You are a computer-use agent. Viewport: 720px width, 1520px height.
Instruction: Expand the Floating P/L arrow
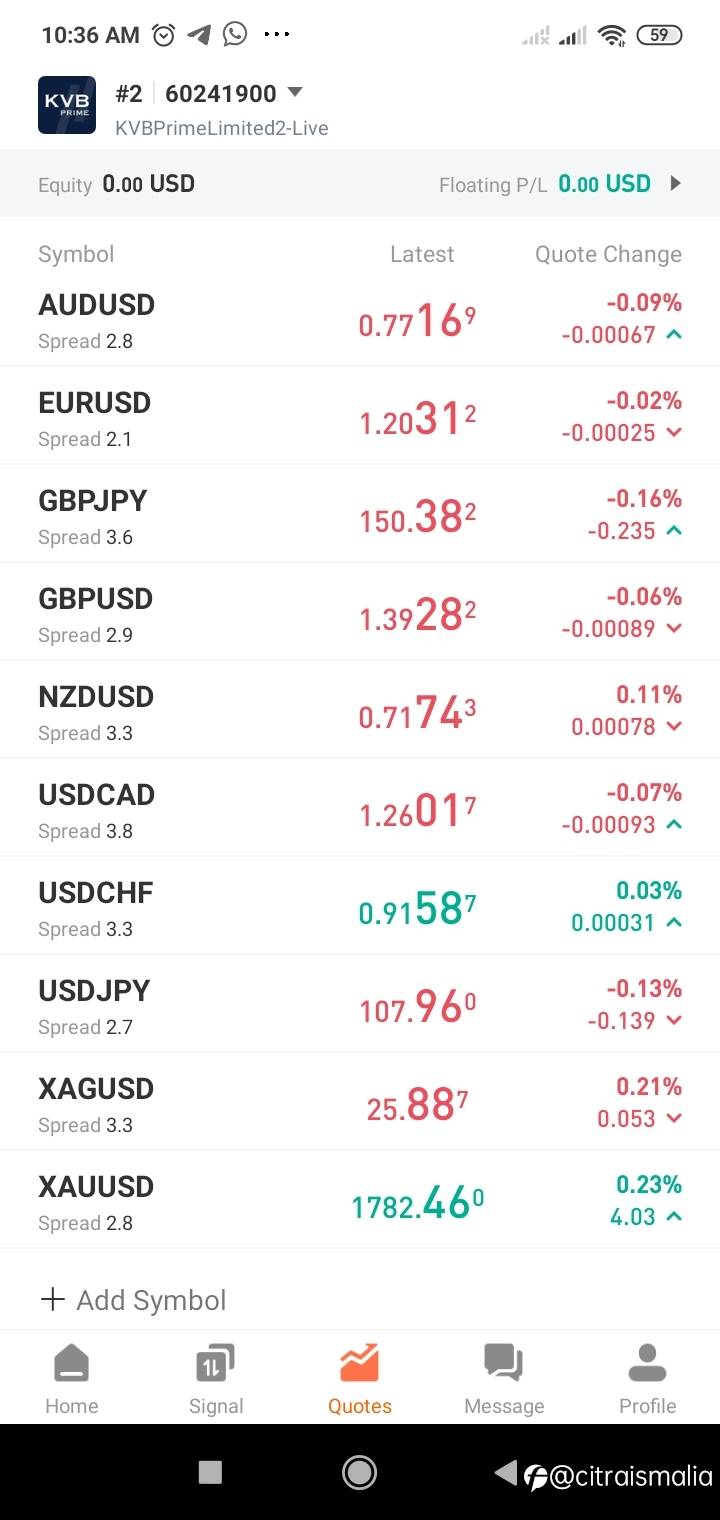pyautogui.click(x=676, y=184)
